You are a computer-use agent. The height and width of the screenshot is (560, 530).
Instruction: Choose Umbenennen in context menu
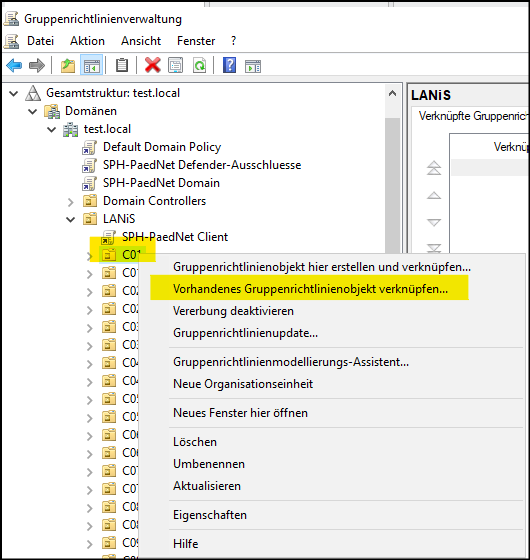332,464
